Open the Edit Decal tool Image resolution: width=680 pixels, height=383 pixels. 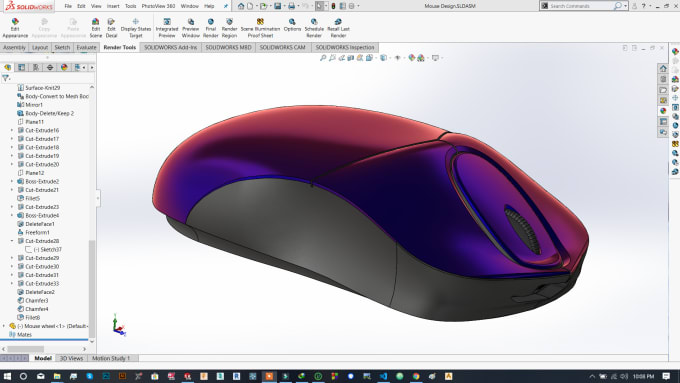[111, 28]
